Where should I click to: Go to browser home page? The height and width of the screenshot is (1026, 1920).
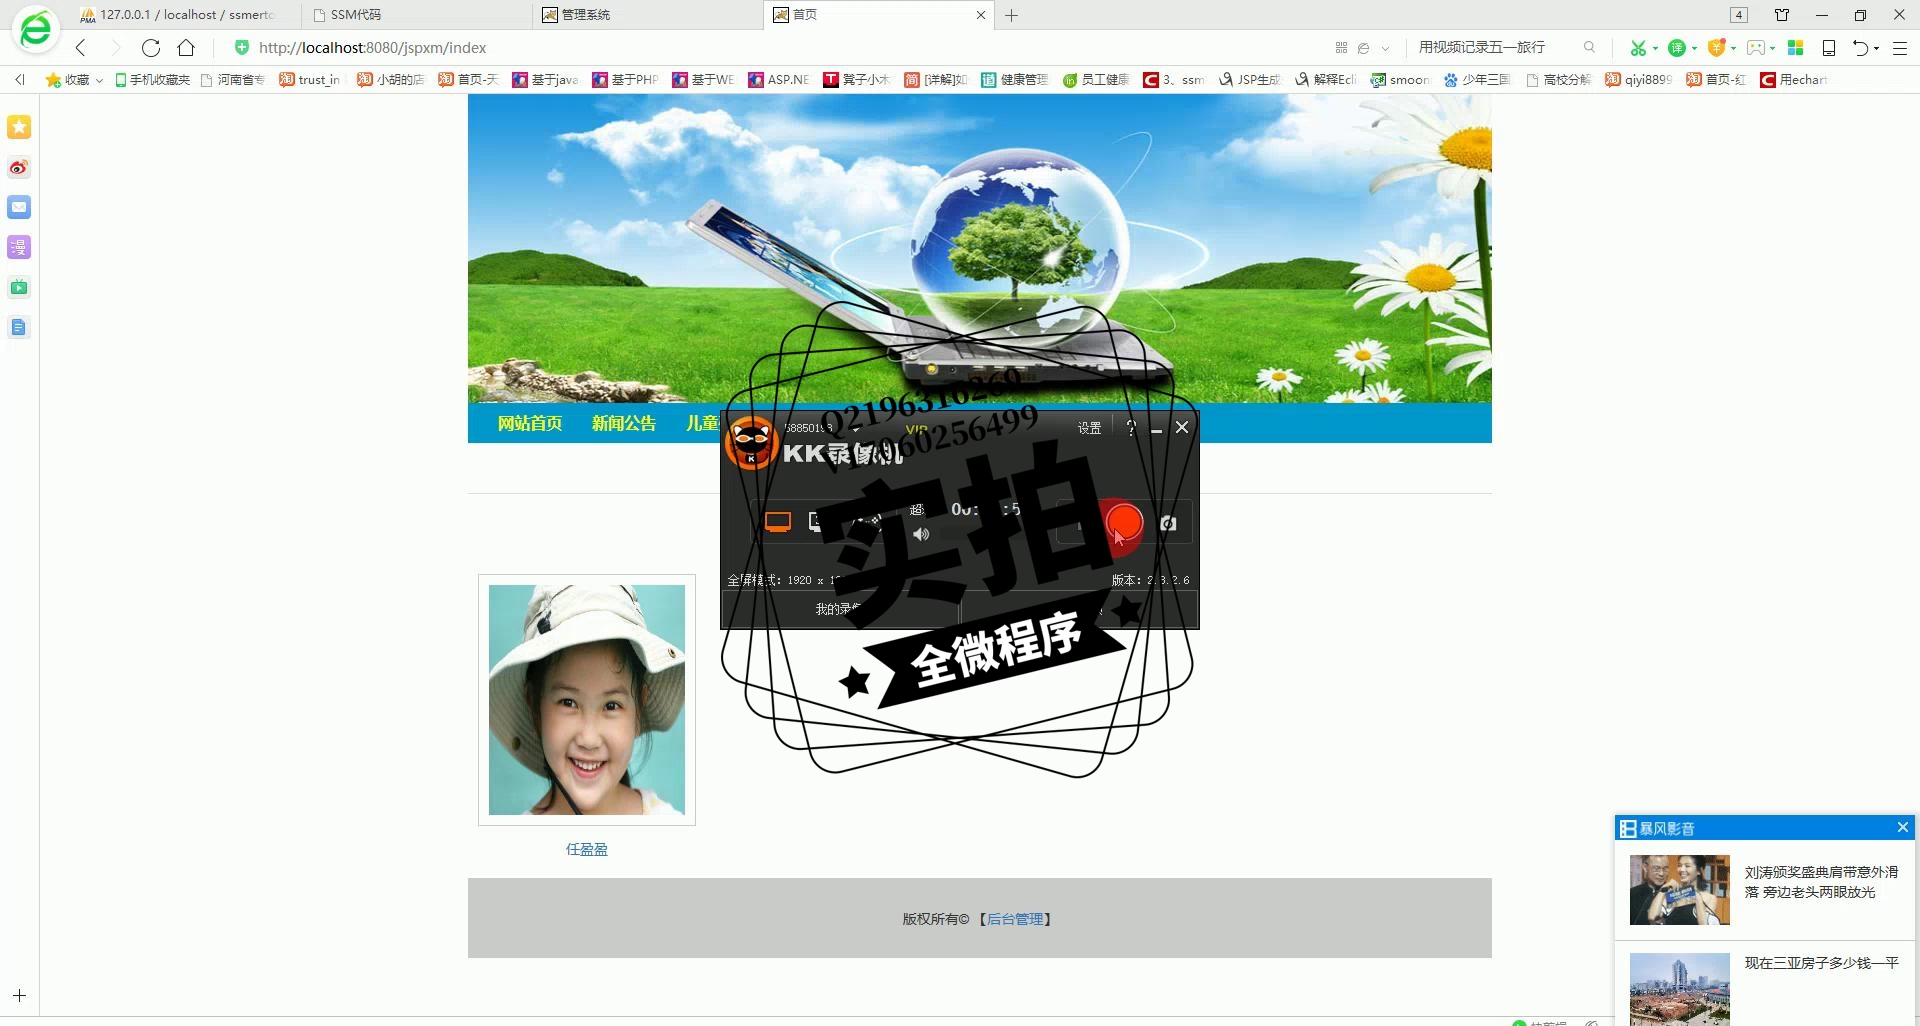coord(186,47)
